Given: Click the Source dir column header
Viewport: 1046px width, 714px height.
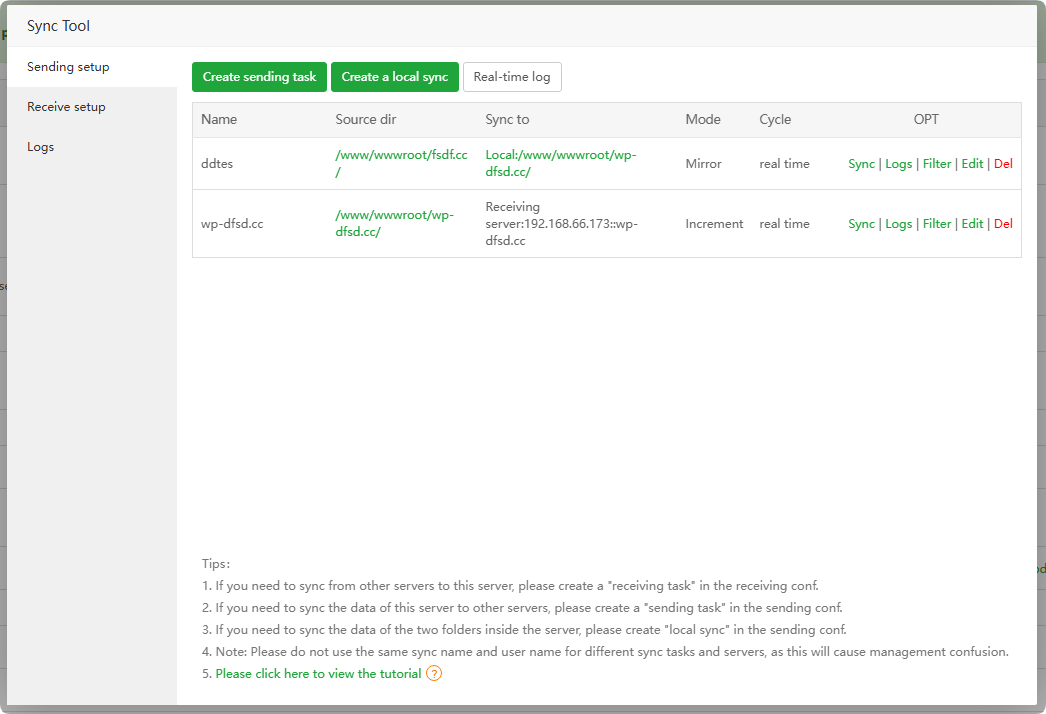Looking at the screenshot, I should [x=366, y=119].
